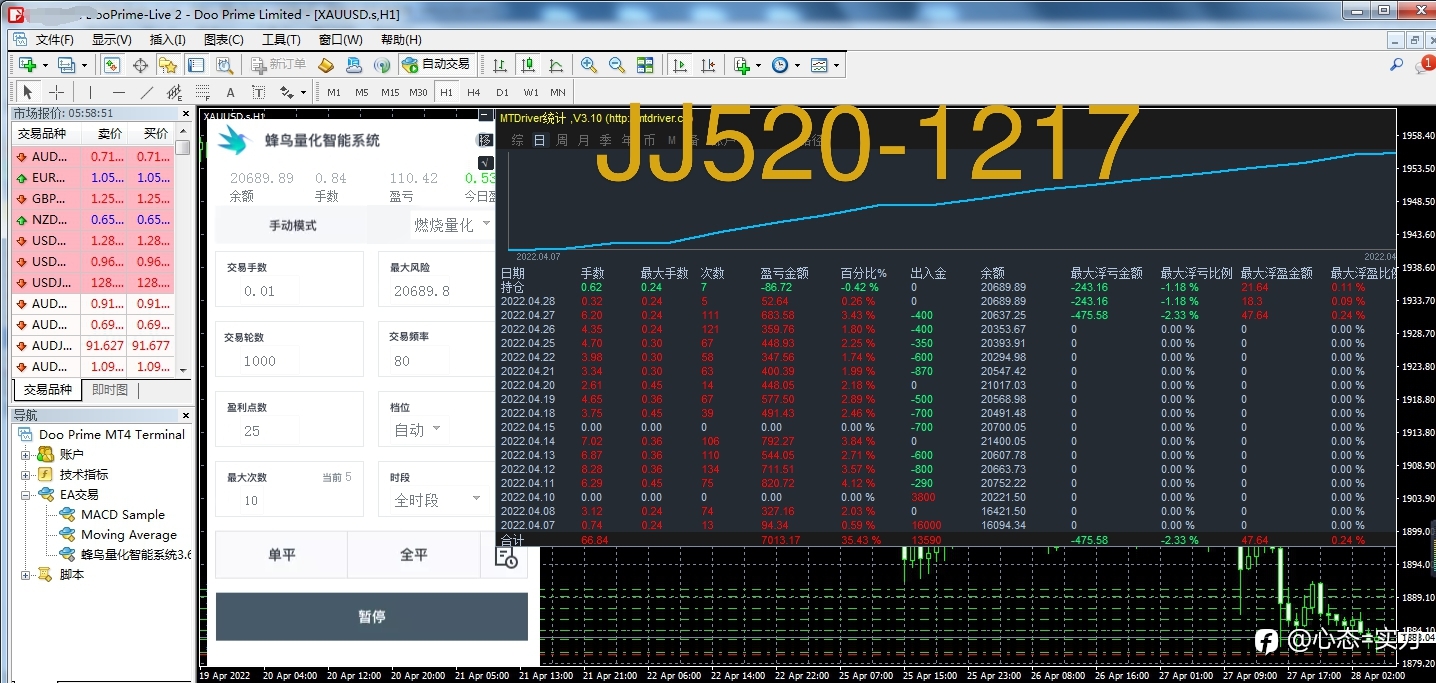Switch to candlestick chart view
This screenshot has width=1436, height=683.
coord(527,65)
